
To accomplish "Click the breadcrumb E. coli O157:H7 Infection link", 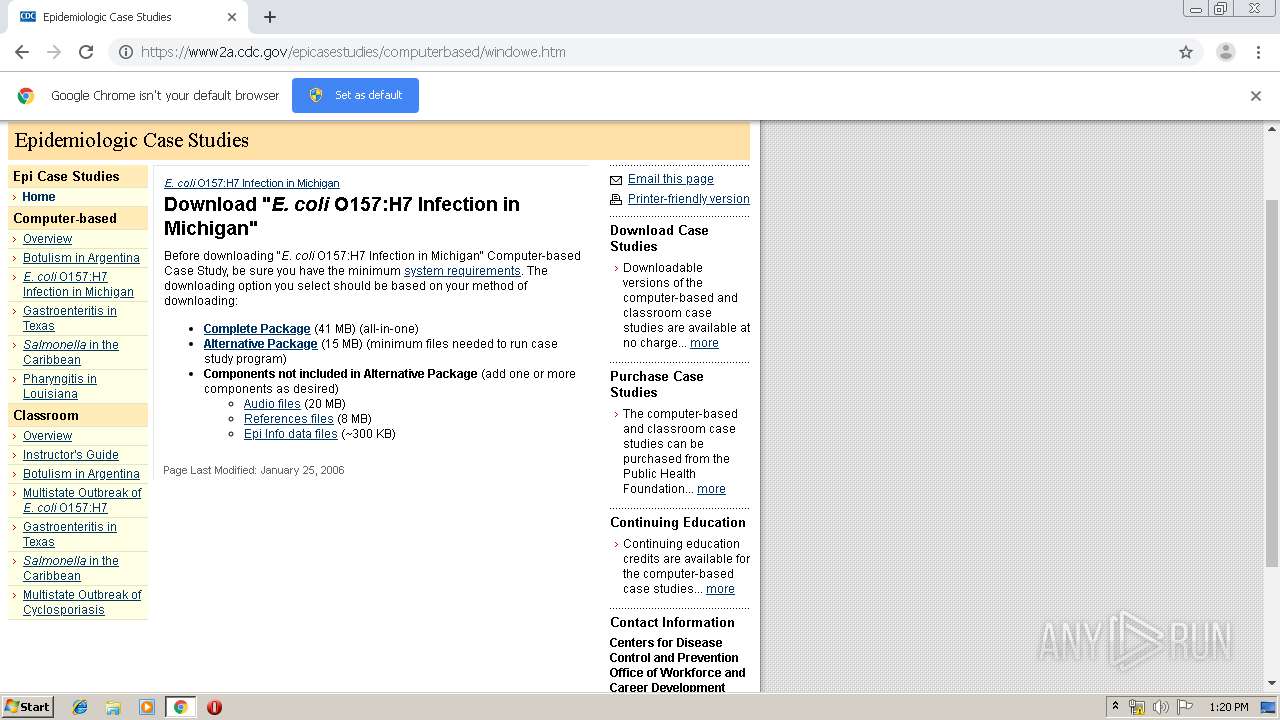I will coord(252,183).
